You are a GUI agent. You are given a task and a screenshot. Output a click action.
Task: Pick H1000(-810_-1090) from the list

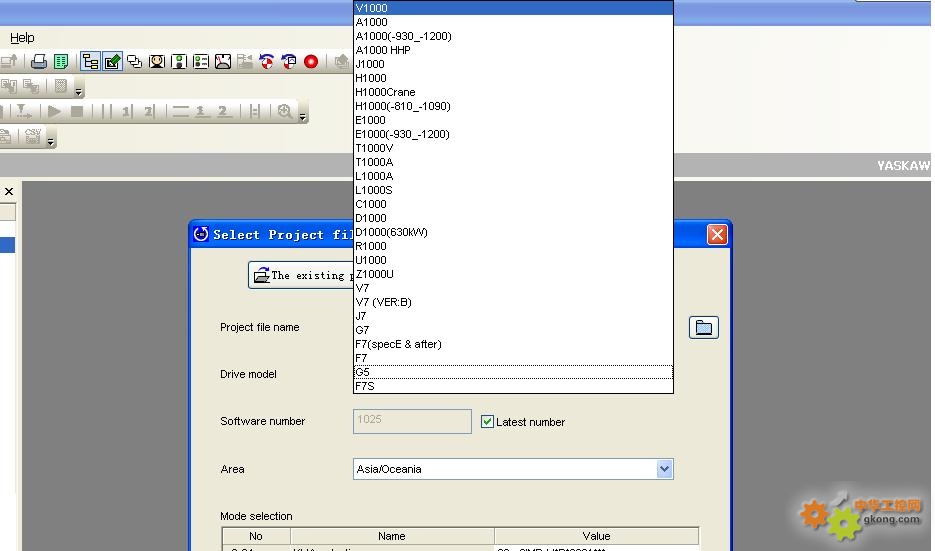click(513, 106)
